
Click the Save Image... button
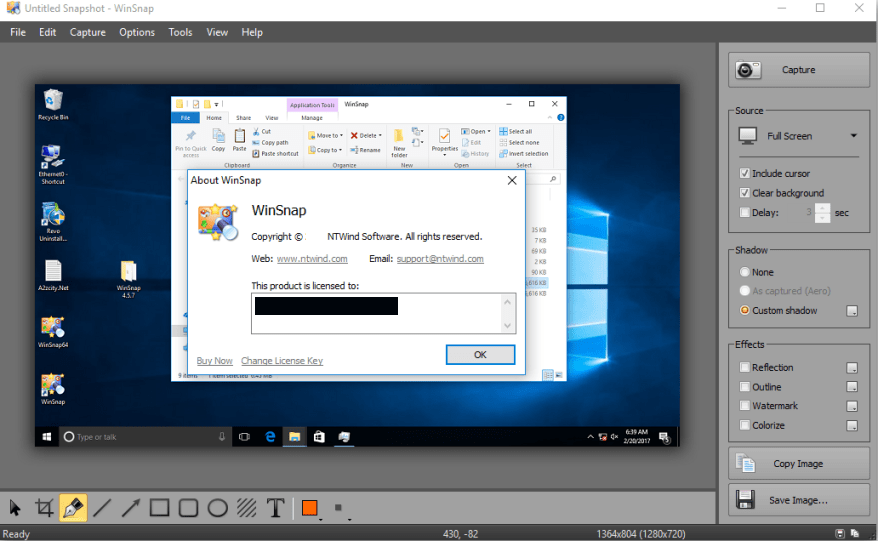[x=799, y=500]
